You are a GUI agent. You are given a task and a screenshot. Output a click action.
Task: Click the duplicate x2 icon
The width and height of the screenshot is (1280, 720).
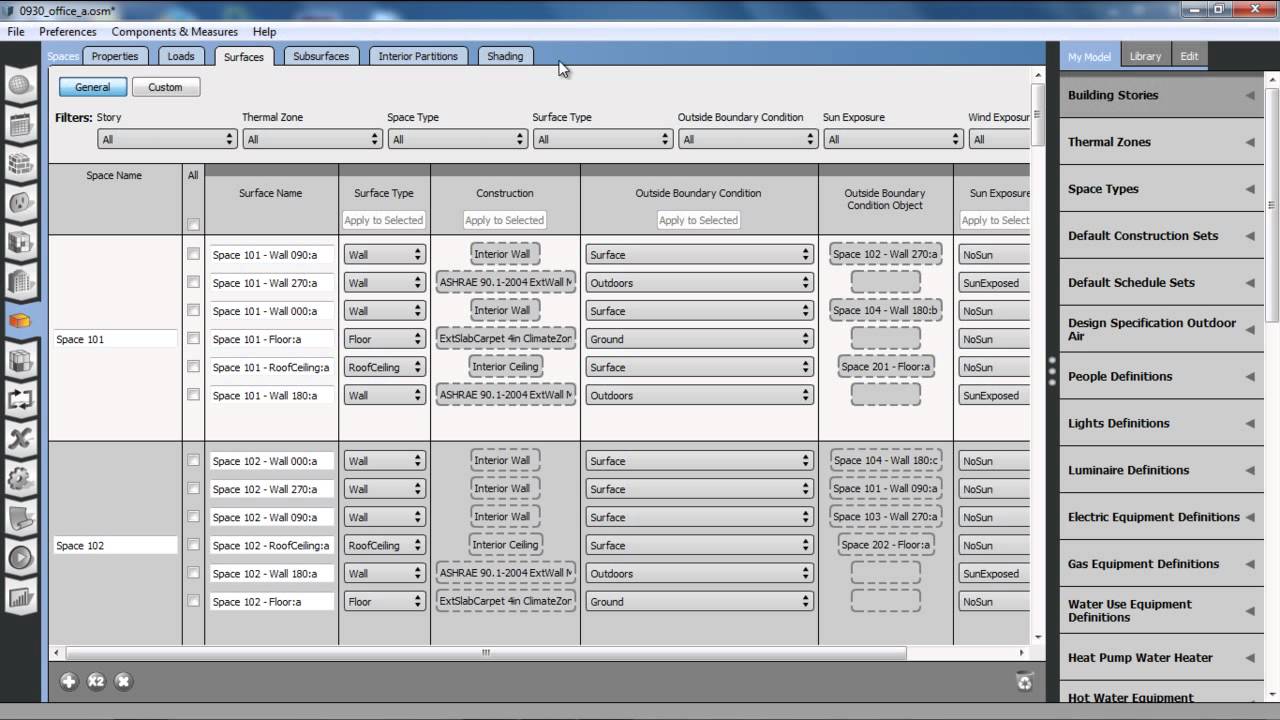click(96, 681)
